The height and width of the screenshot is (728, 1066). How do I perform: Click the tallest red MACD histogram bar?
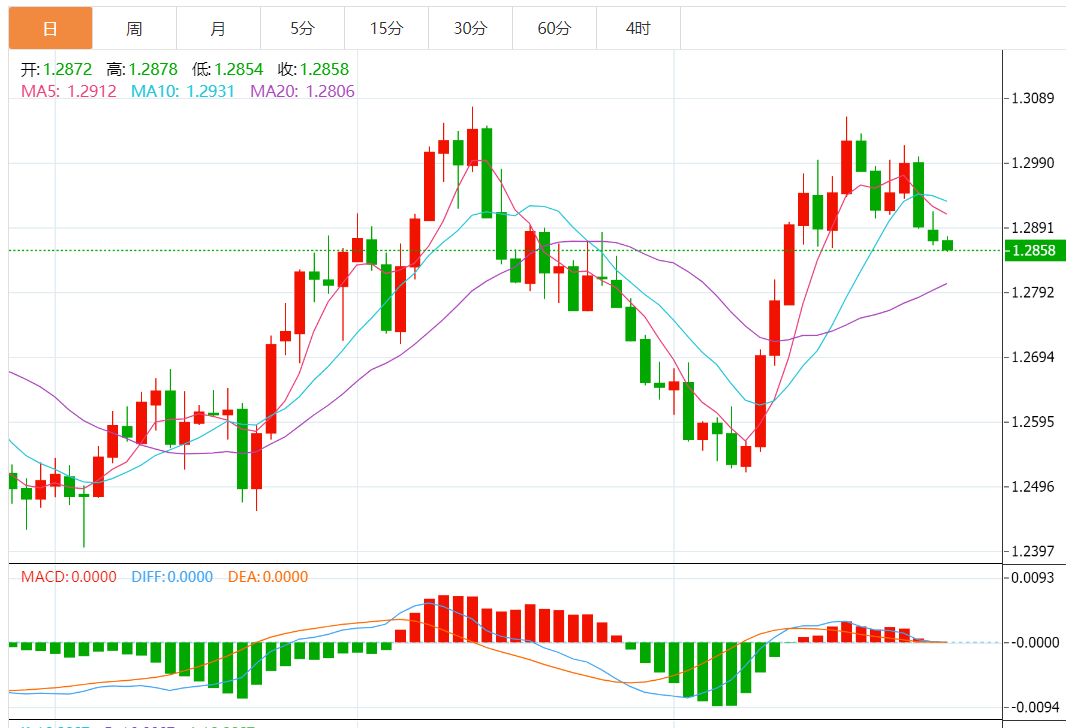444,619
